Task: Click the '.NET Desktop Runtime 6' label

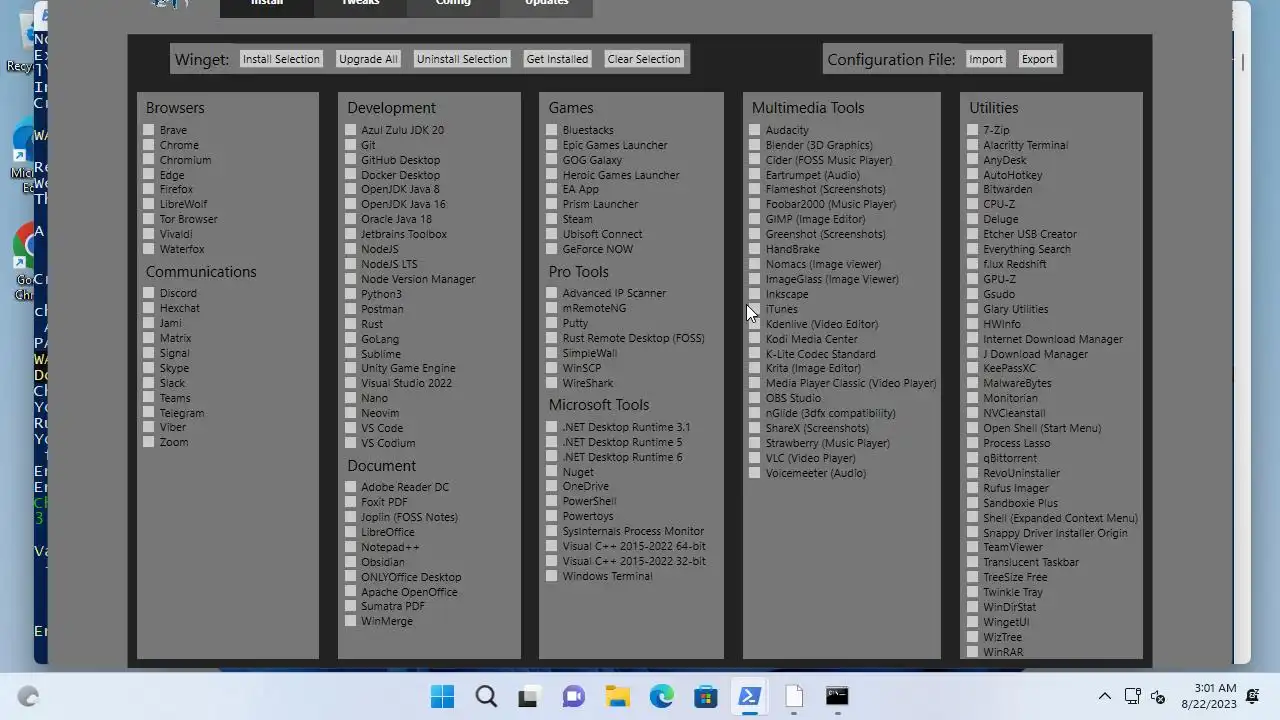Action: pos(622,457)
